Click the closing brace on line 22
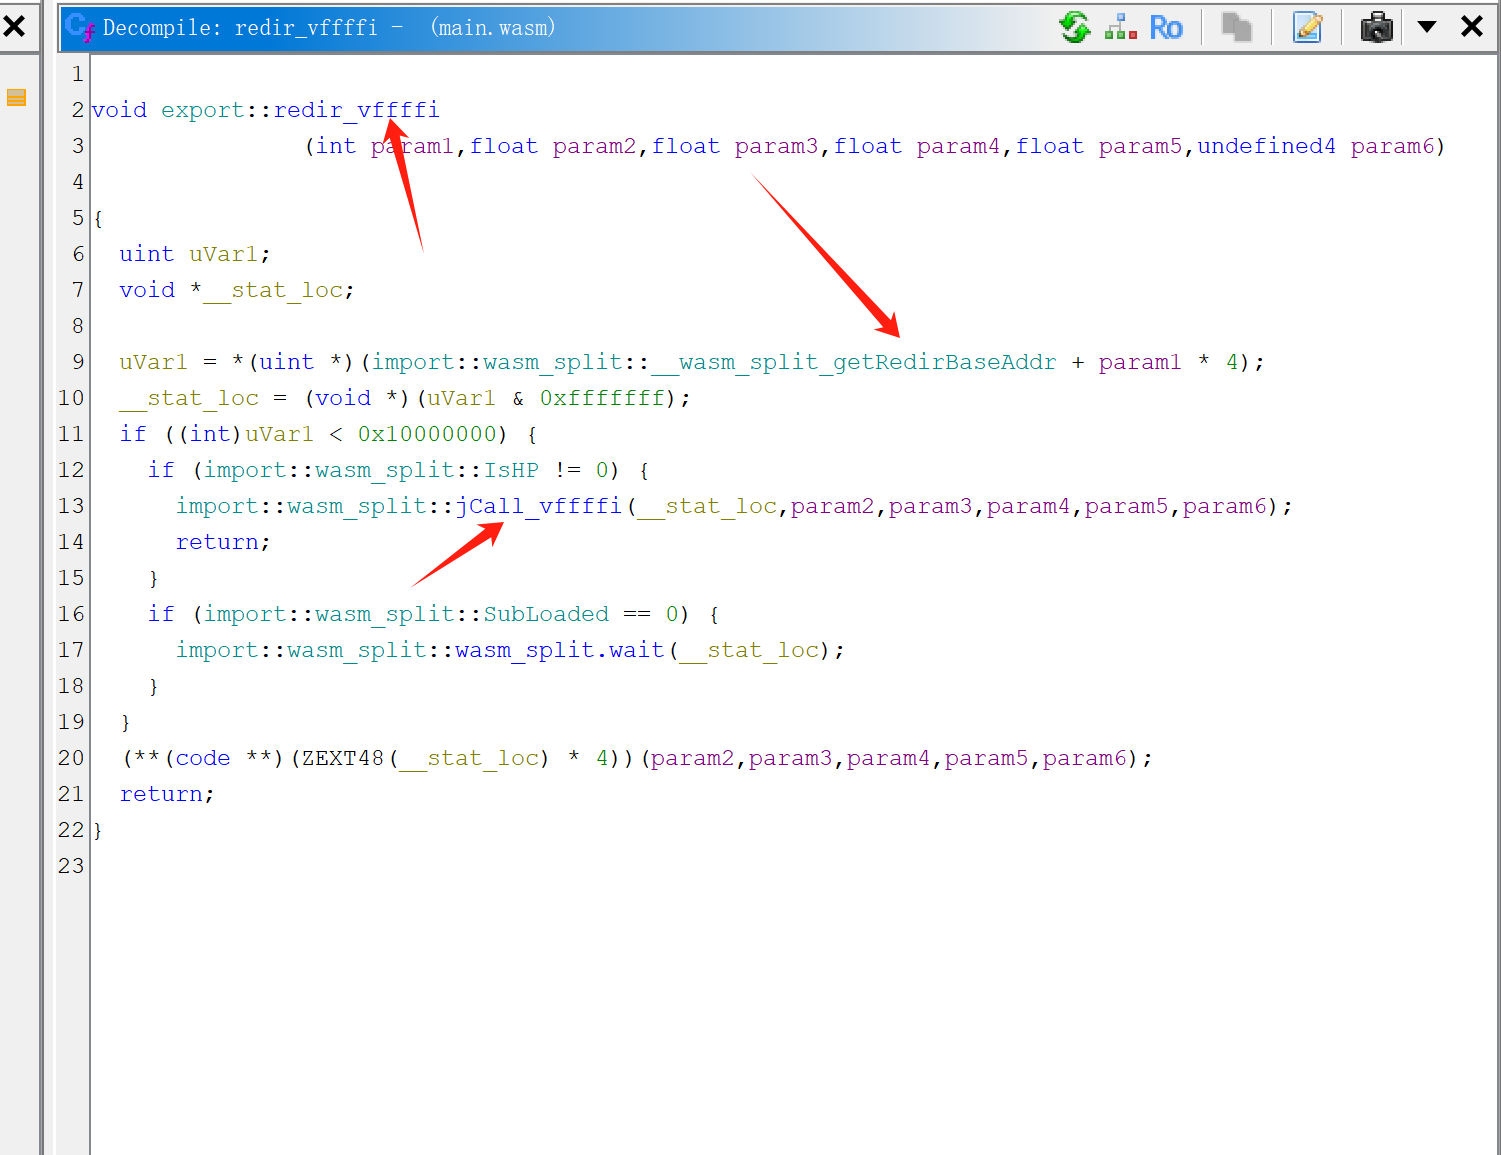This screenshot has width=1501, height=1155. (97, 830)
